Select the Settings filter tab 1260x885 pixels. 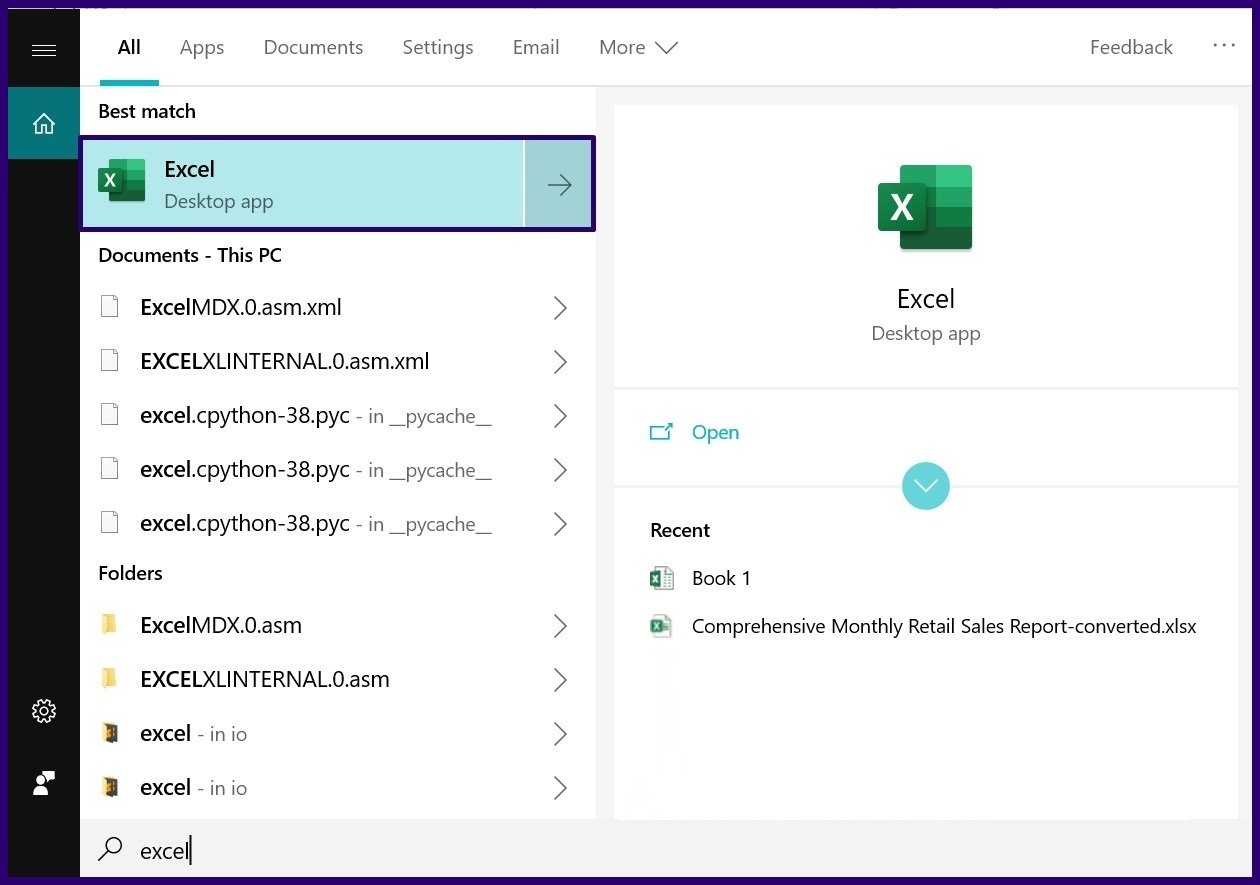tap(438, 47)
